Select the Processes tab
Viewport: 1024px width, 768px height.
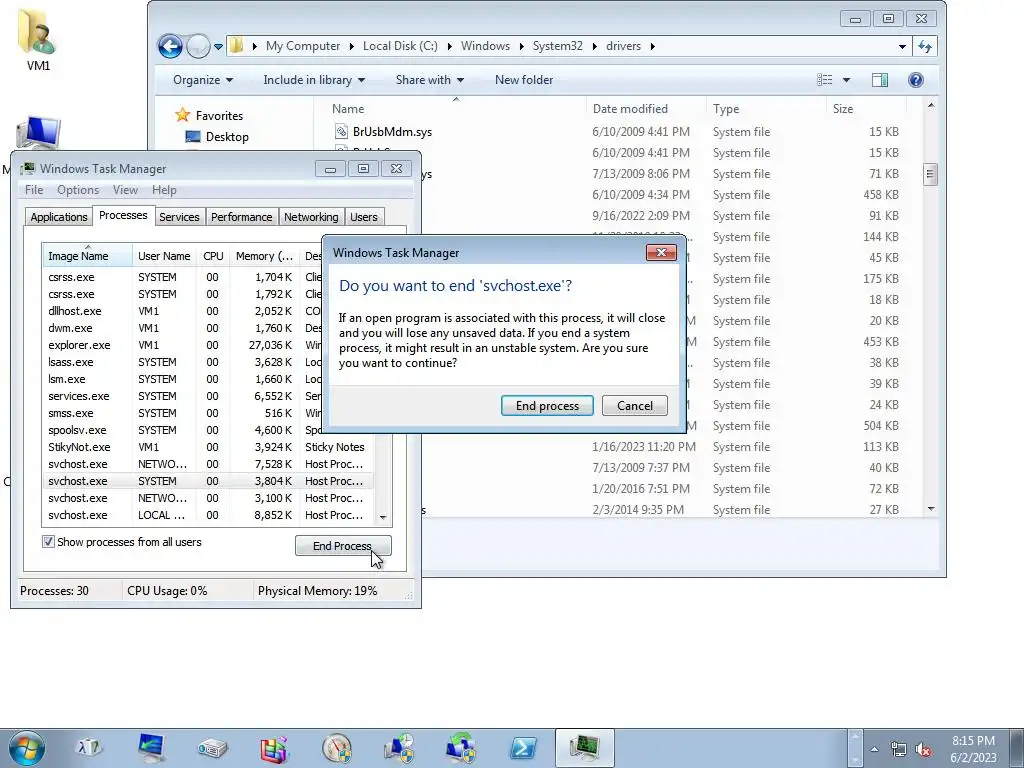coord(123,216)
